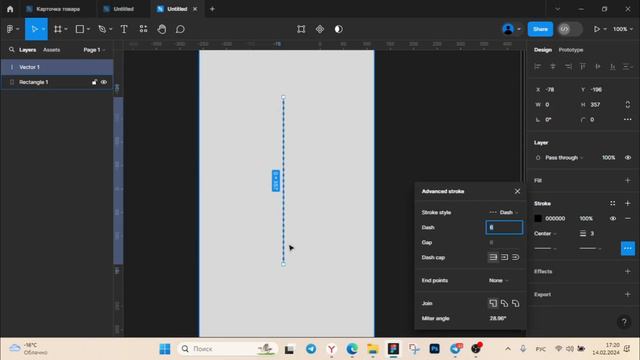The width and height of the screenshot is (640, 360).
Task: Select the Pen tool
Action: click(102, 29)
